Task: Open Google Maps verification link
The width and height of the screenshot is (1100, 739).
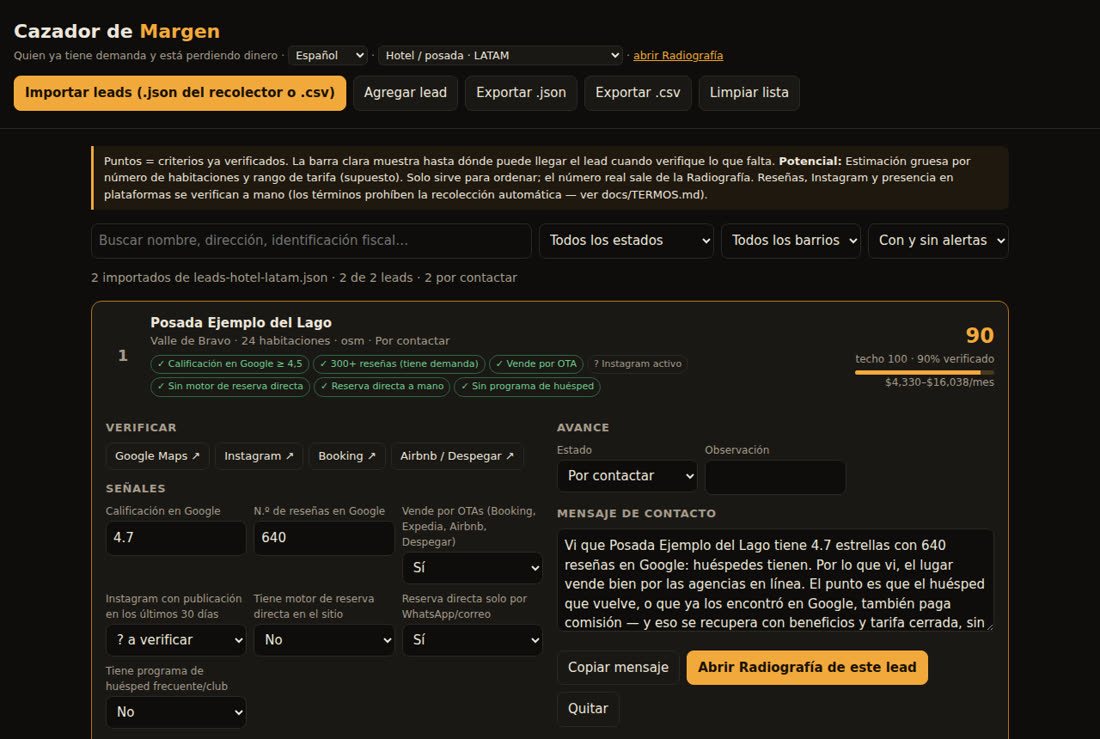Action: [157, 456]
